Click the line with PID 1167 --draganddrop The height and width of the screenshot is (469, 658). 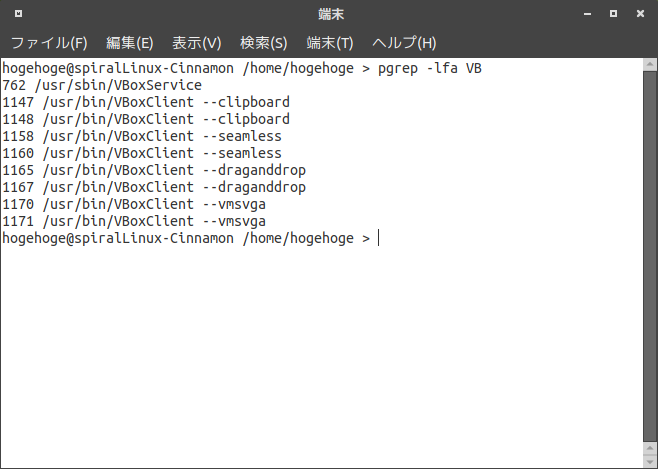pyautogui.click(x=154, y=187)
